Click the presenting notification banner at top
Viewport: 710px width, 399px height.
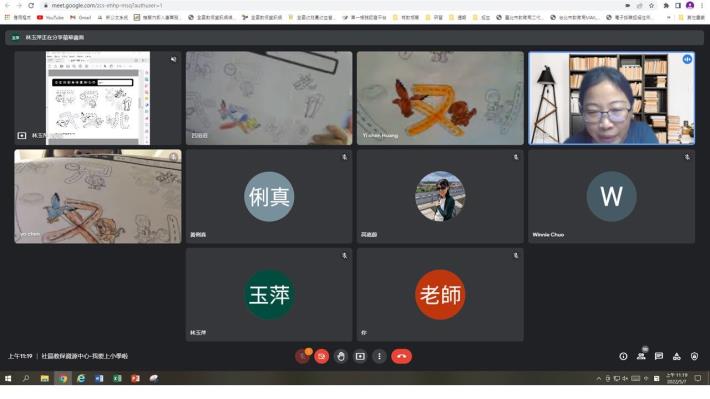[x=355, y=38]
